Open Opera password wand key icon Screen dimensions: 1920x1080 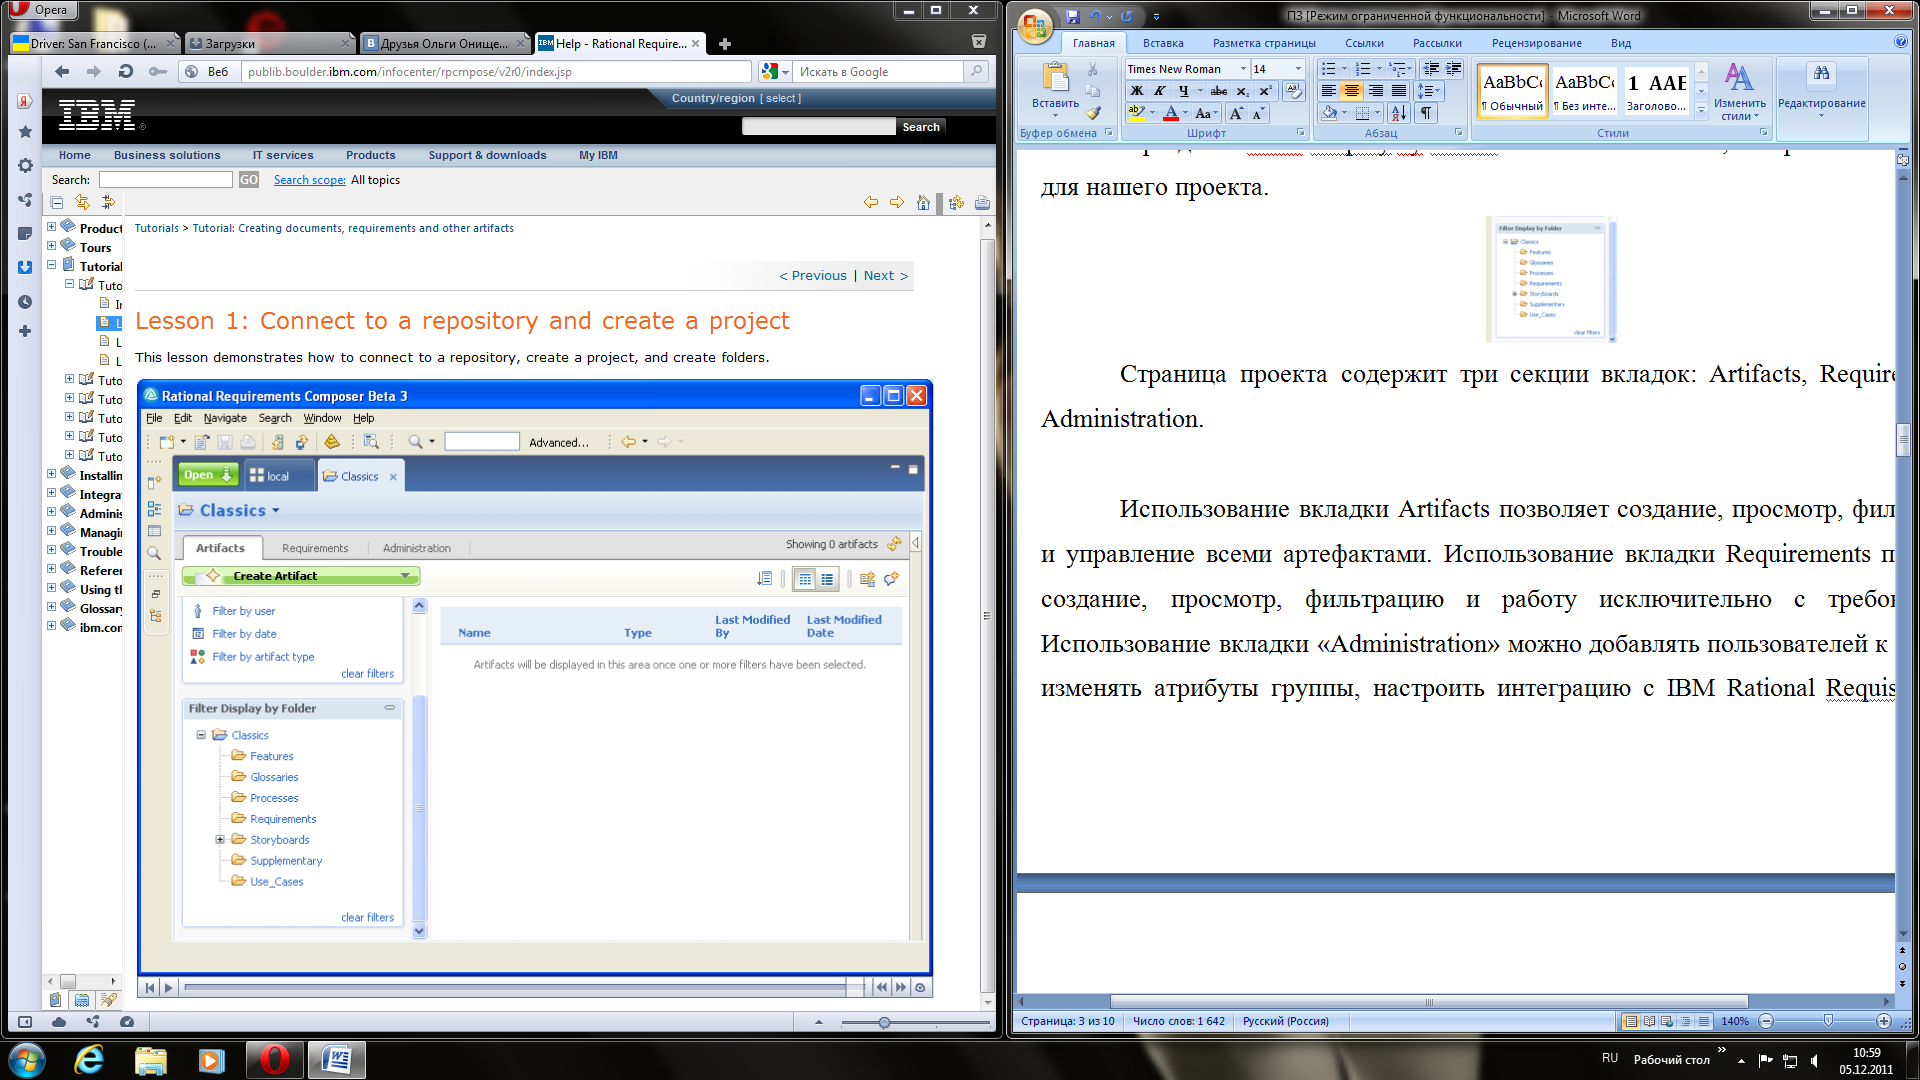[x=158, y=71]
